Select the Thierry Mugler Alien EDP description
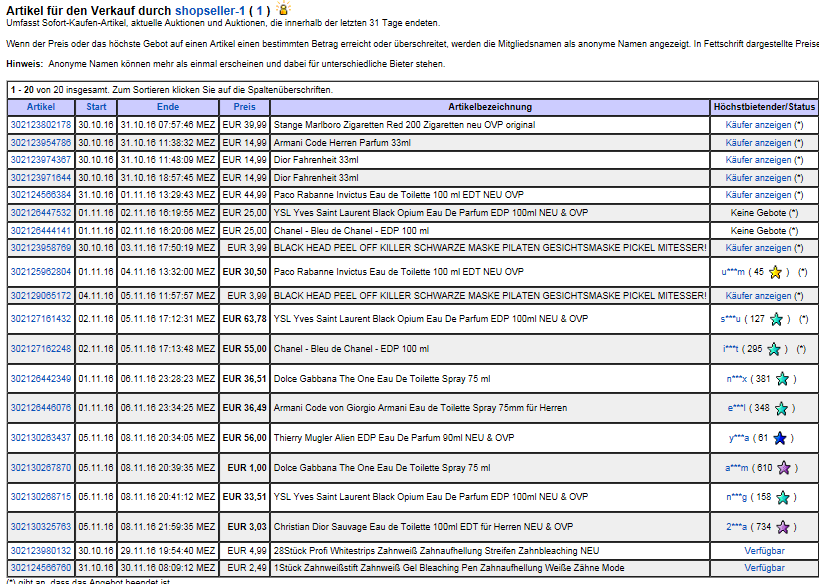This screenshot has height=584, width=819. (394, 438)
